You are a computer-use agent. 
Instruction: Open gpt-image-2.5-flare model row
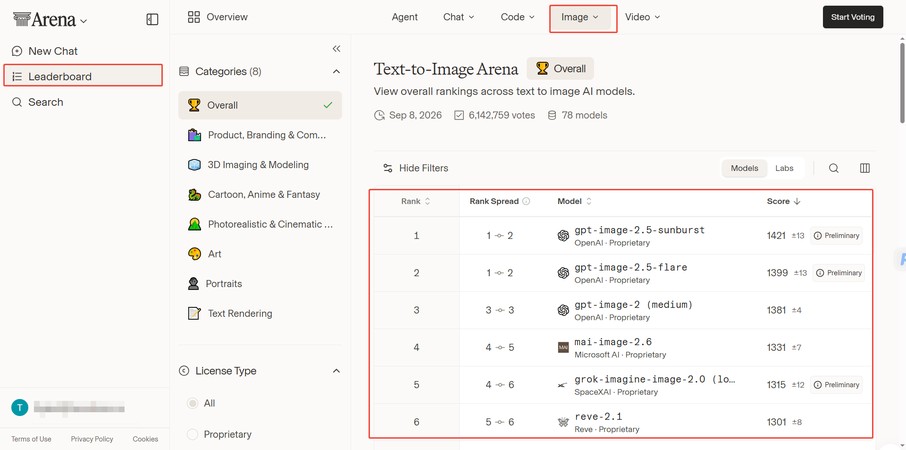[623, 273]
